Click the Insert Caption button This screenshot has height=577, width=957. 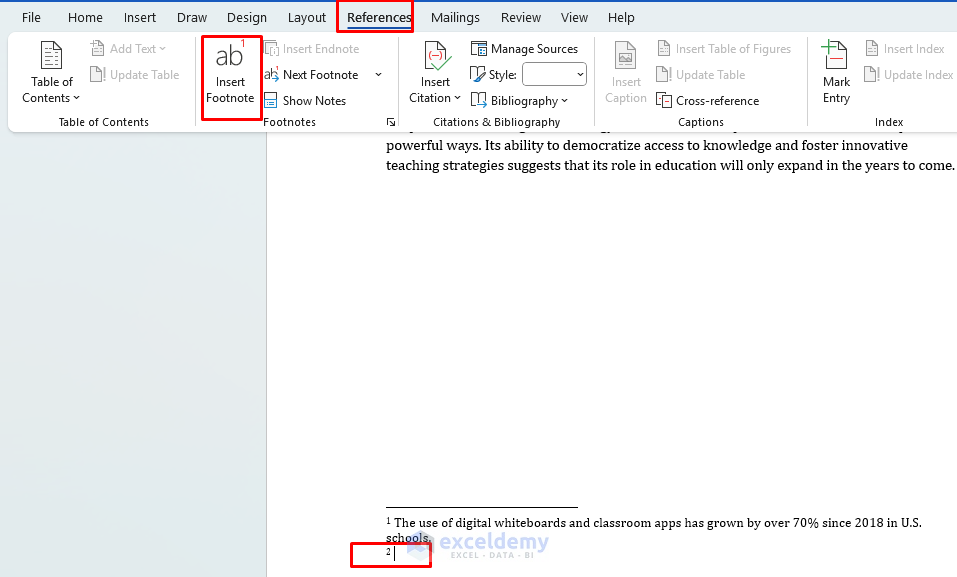(x=626, y=72)
